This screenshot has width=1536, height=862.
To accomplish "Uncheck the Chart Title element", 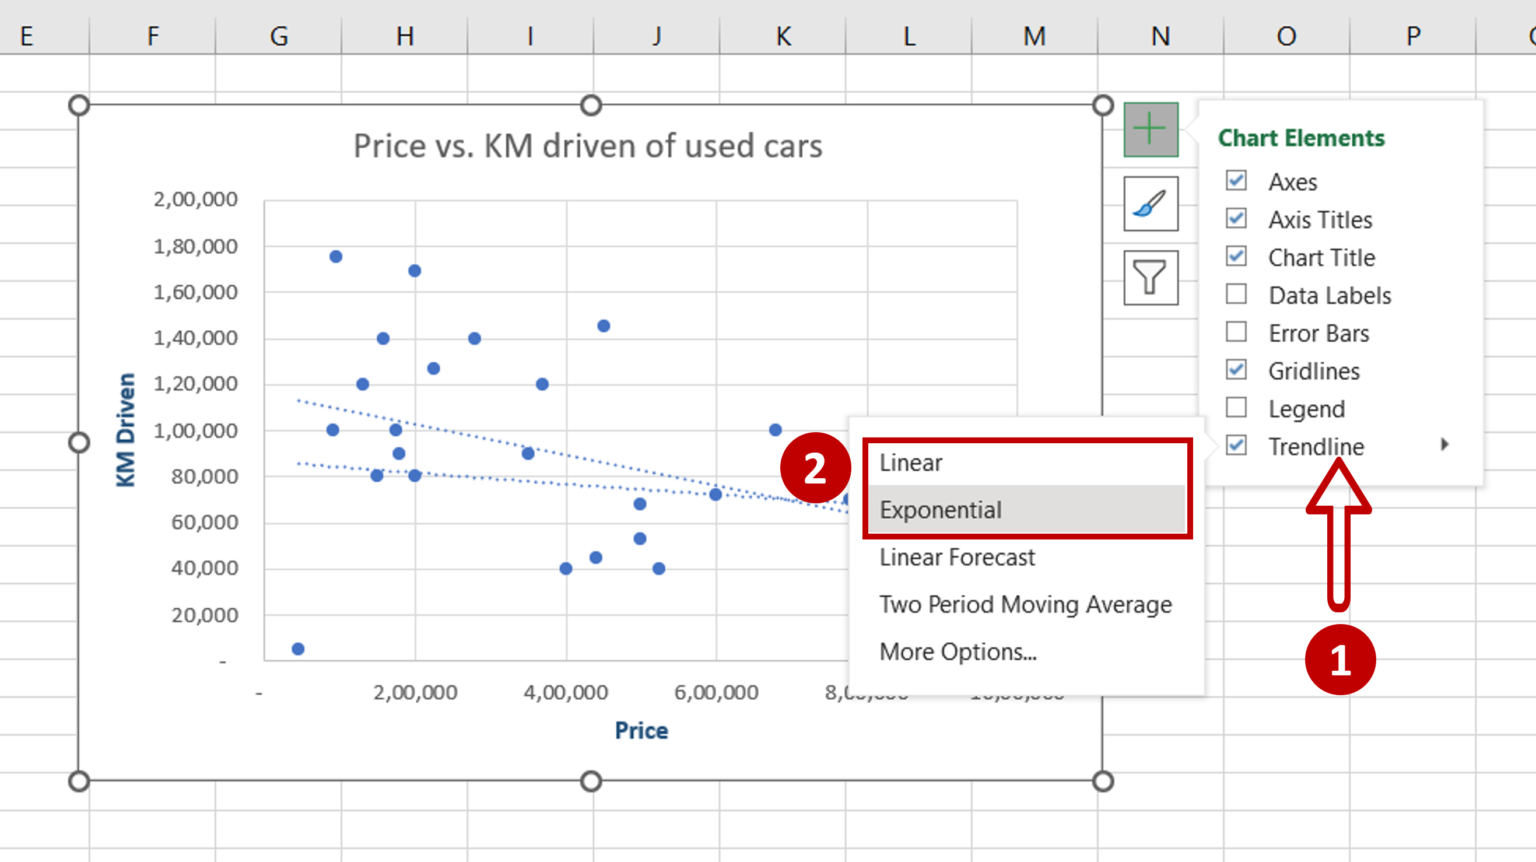I will pos(1236,256).
